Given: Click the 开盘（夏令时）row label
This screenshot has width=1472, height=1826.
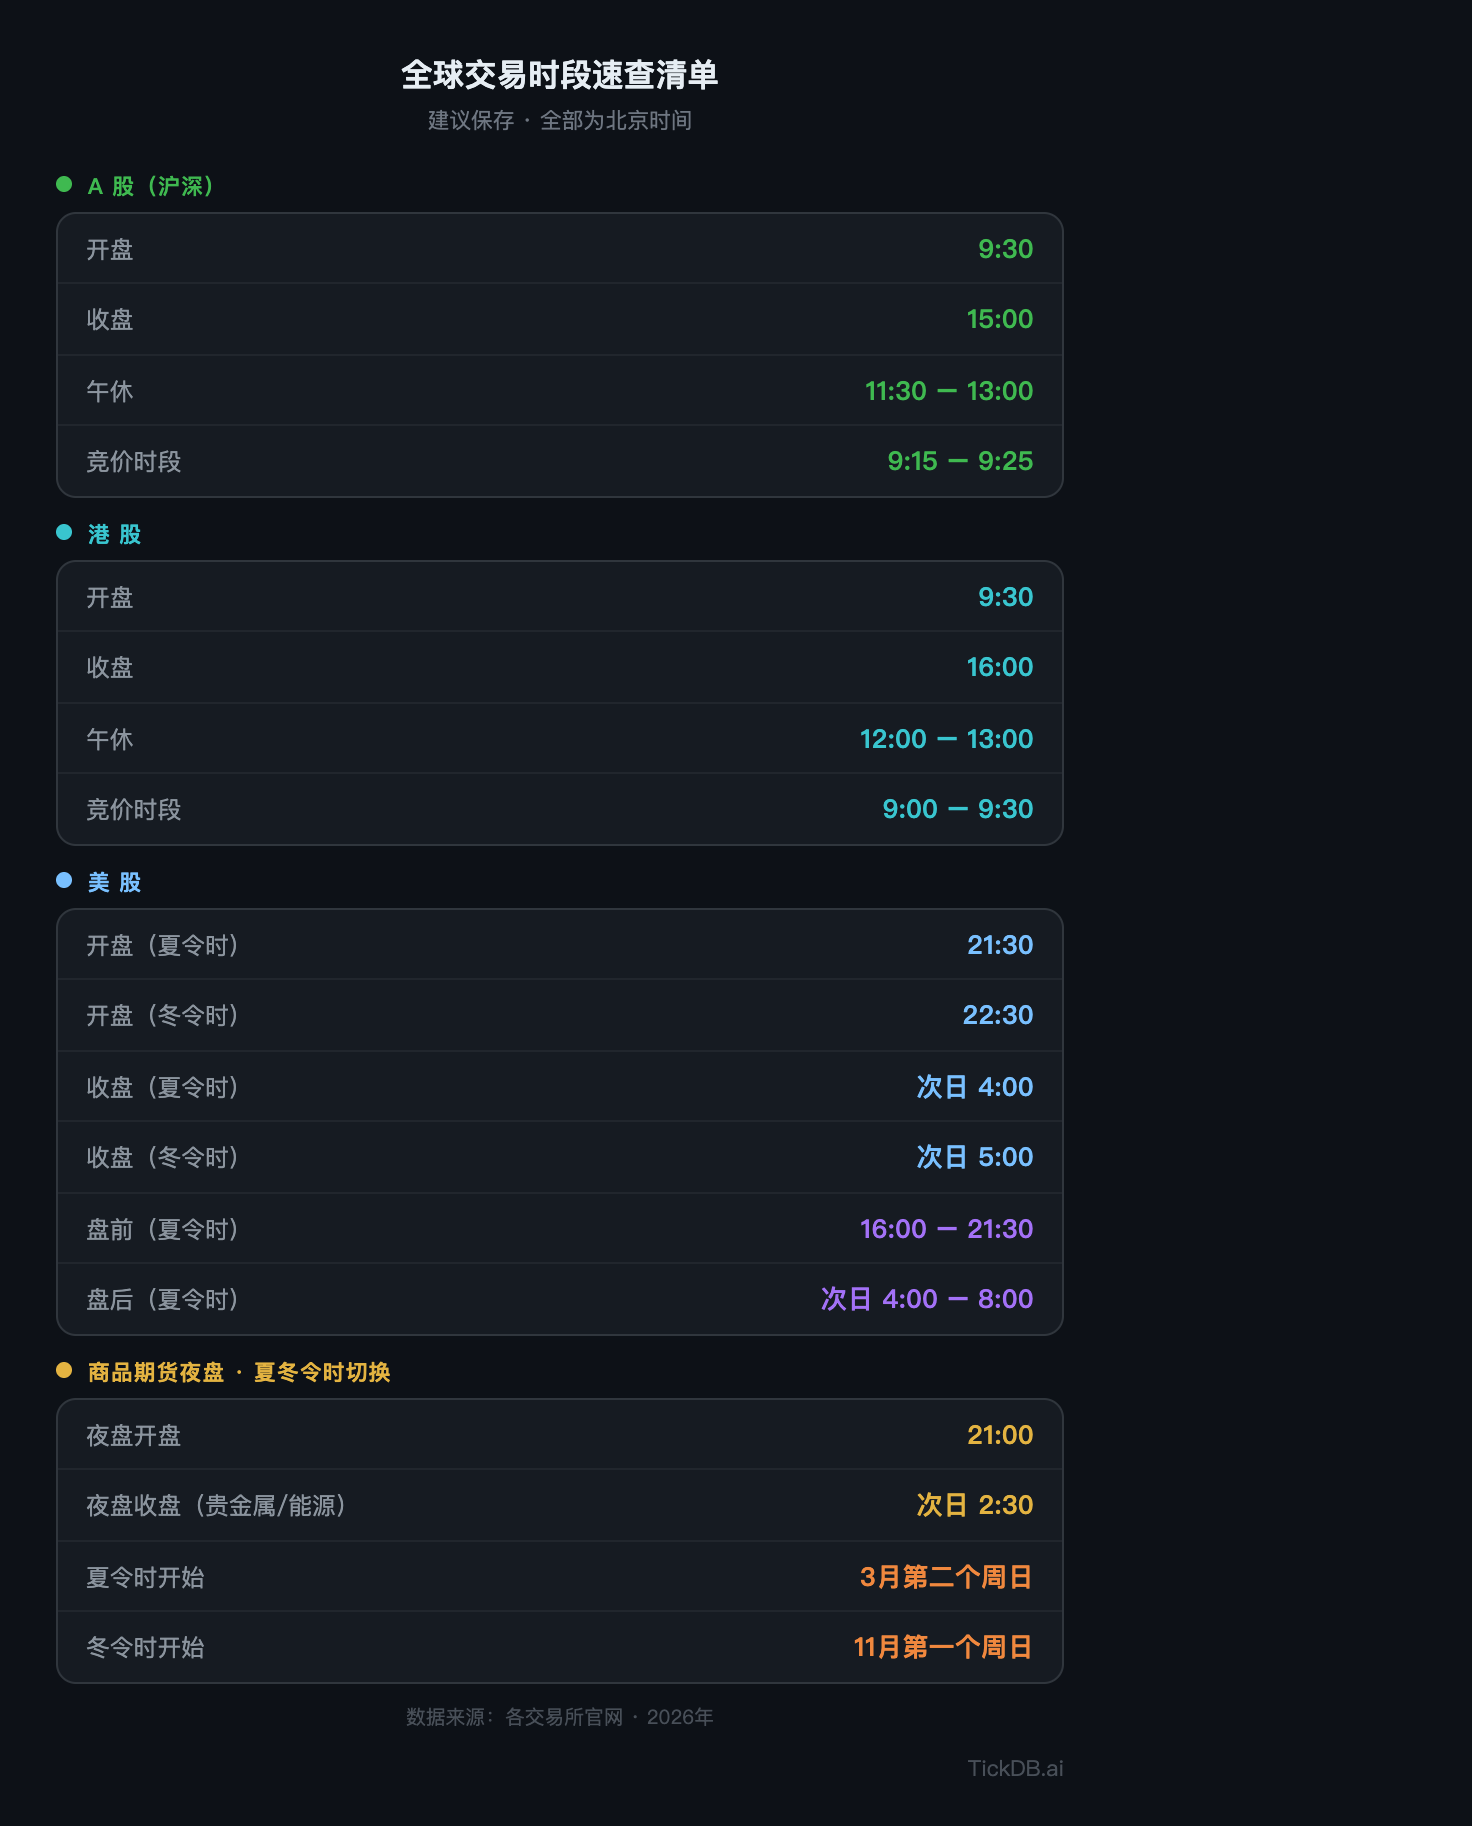Looking at the screenshot, I should [x=163, y=945].
